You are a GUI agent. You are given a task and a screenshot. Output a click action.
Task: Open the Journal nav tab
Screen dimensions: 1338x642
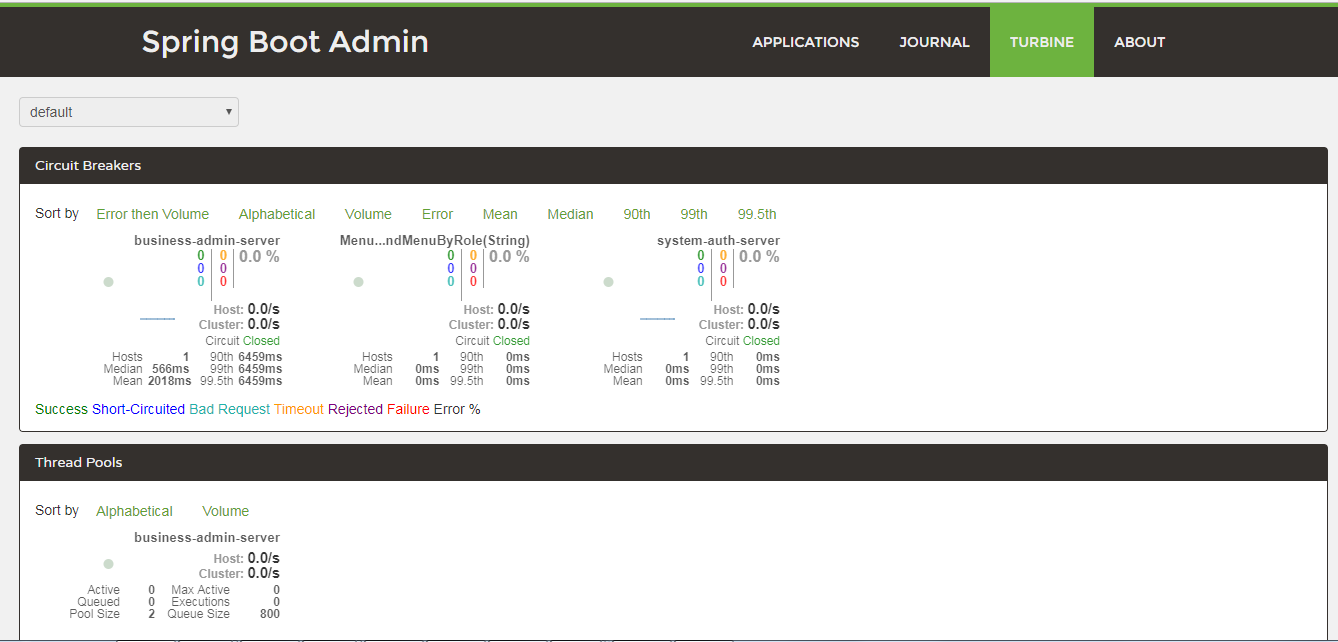[x=934, y=42]
